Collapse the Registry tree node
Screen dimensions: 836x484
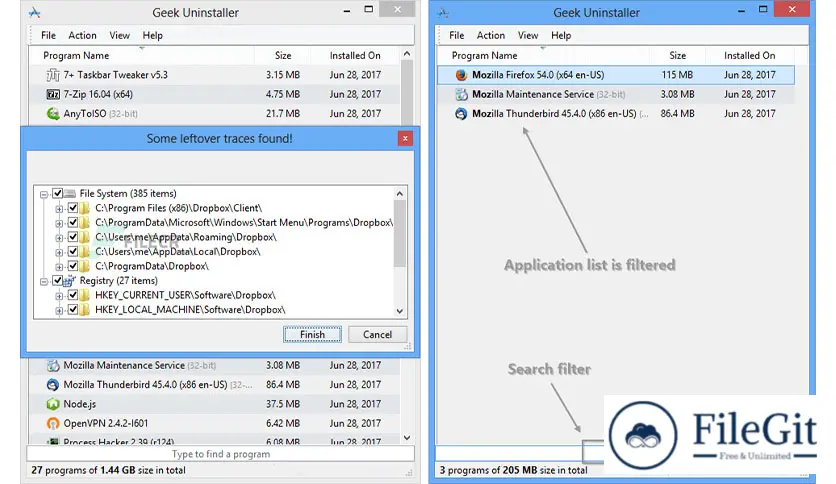(x=44, y=281)
